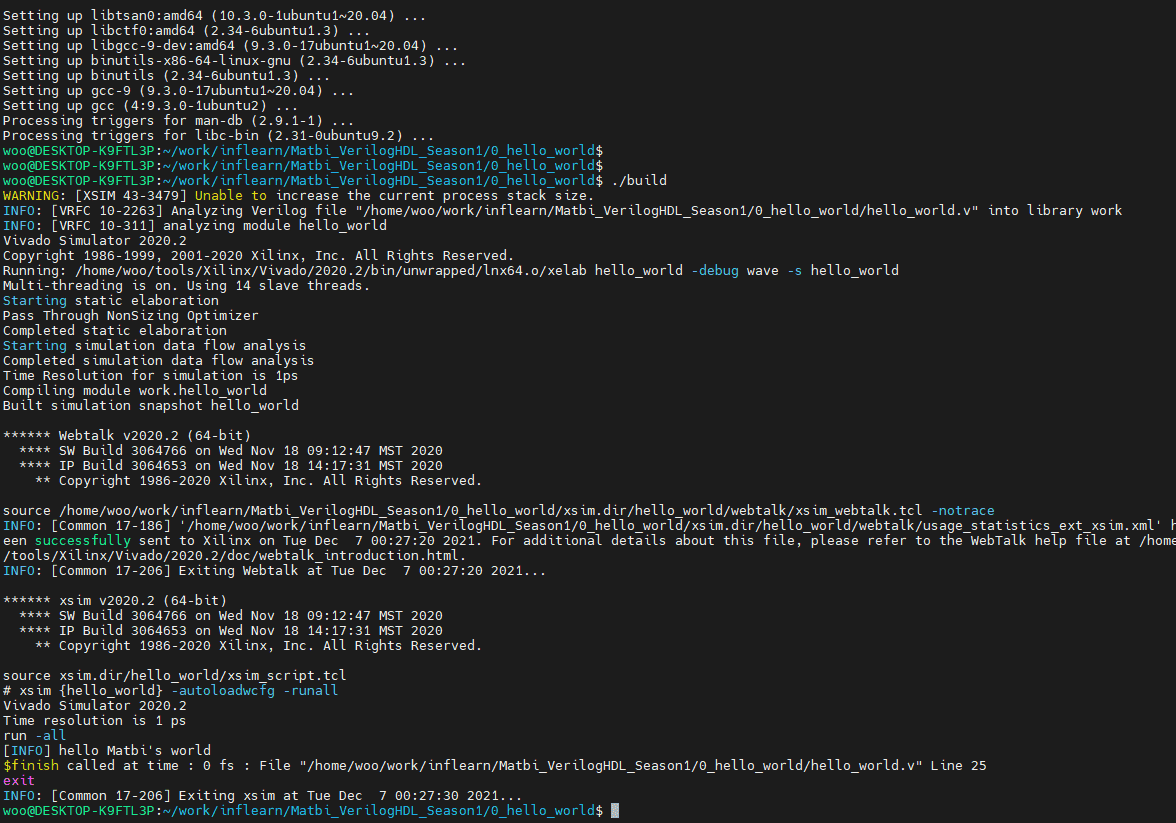Click "Time resolution is 1 ps" line
Image resolution: width=1176 pixels, height=823 pixels.
[94, 720]
